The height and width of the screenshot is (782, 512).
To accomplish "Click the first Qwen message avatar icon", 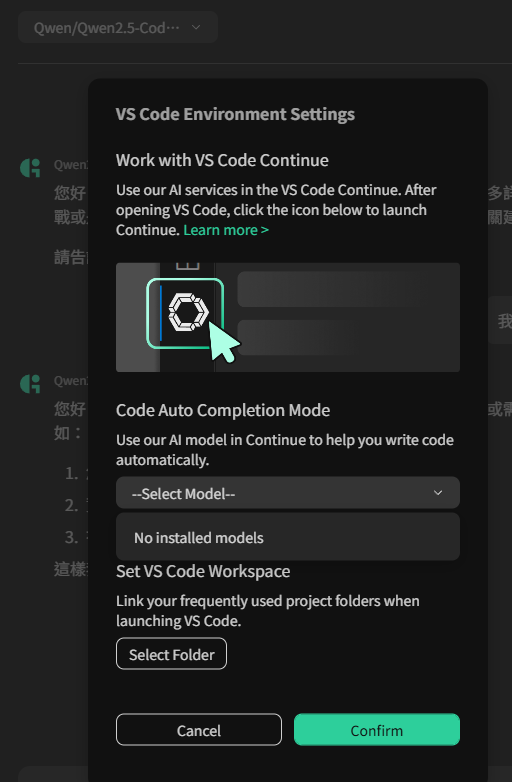I will click(30, 168).
